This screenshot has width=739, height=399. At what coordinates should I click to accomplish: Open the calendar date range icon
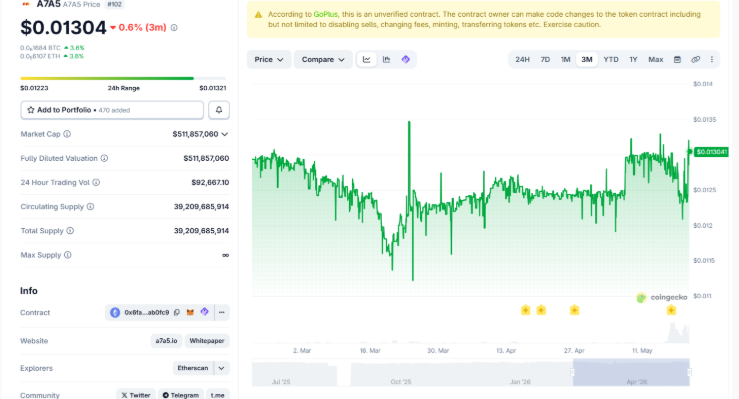pos(677,59)
